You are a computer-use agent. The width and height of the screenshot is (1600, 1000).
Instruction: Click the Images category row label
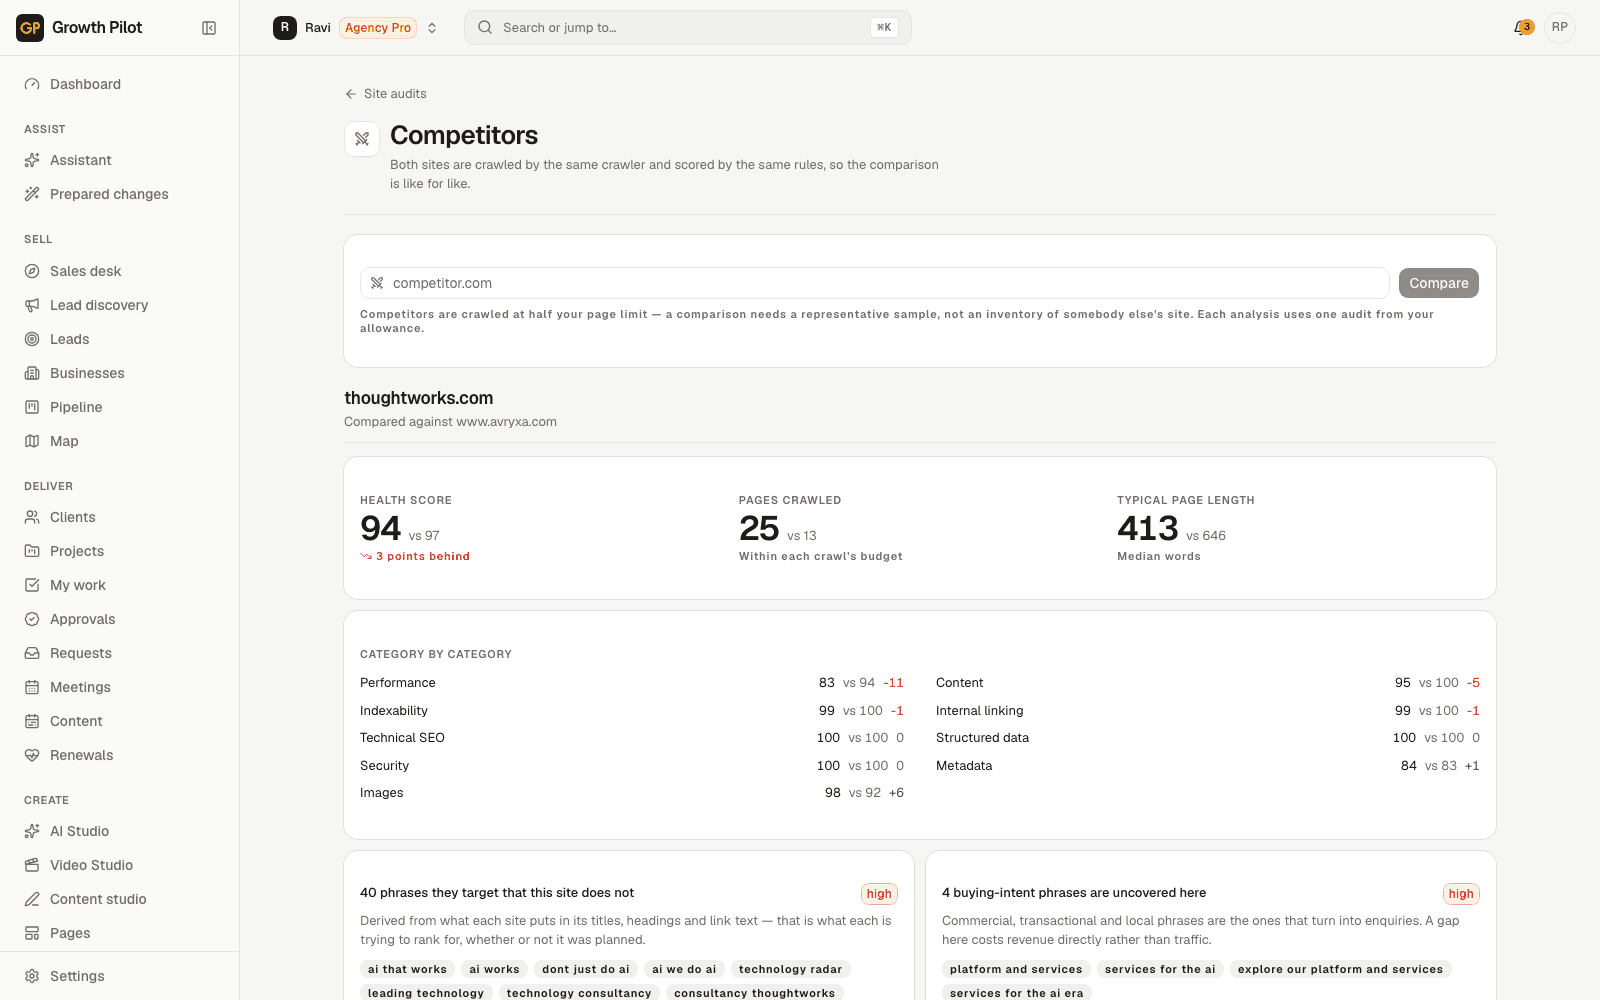point(382,793)
